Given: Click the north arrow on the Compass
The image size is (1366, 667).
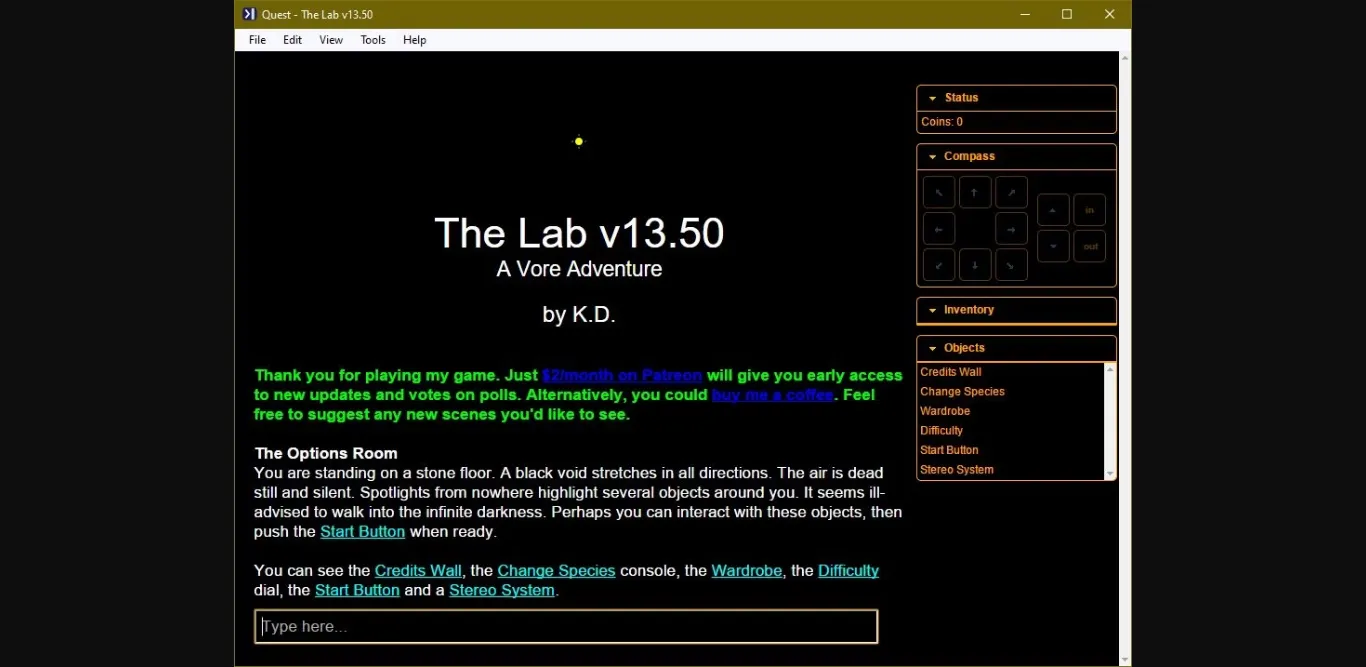Looking at the screenshot, I should (974, 192).
